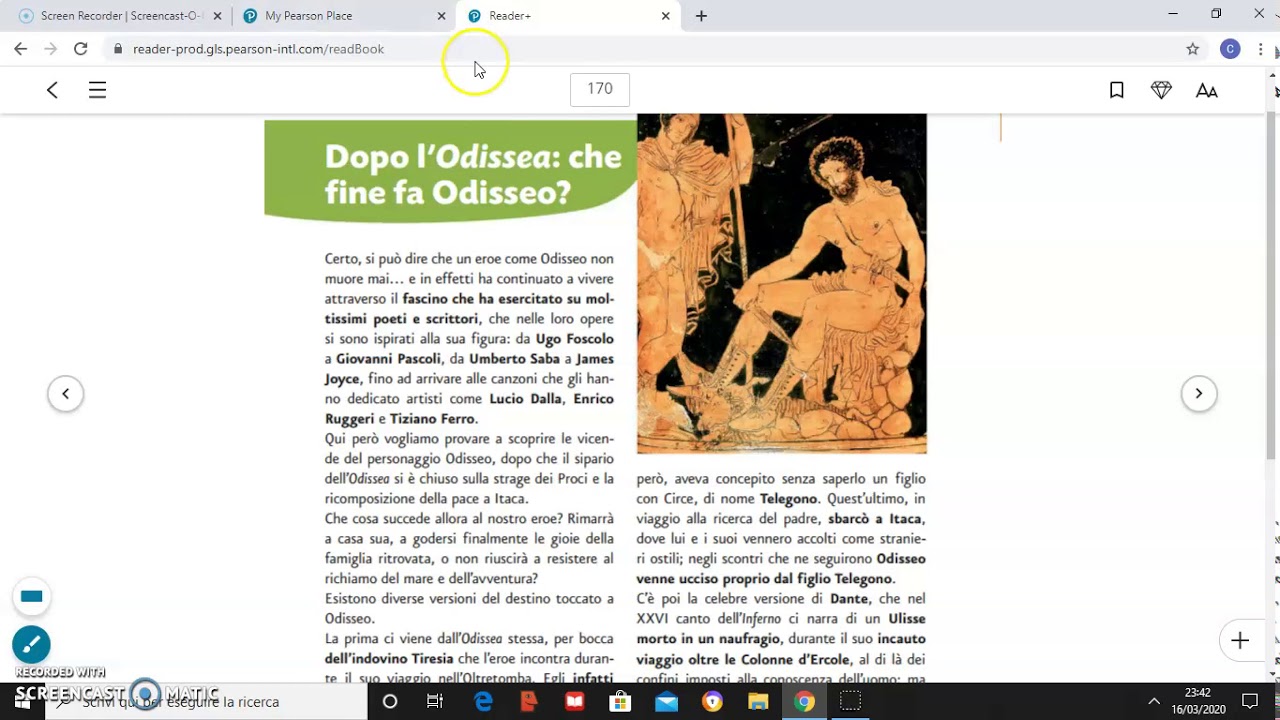
Task: Click the Greek vase painting image
Action: coord(782,284)
